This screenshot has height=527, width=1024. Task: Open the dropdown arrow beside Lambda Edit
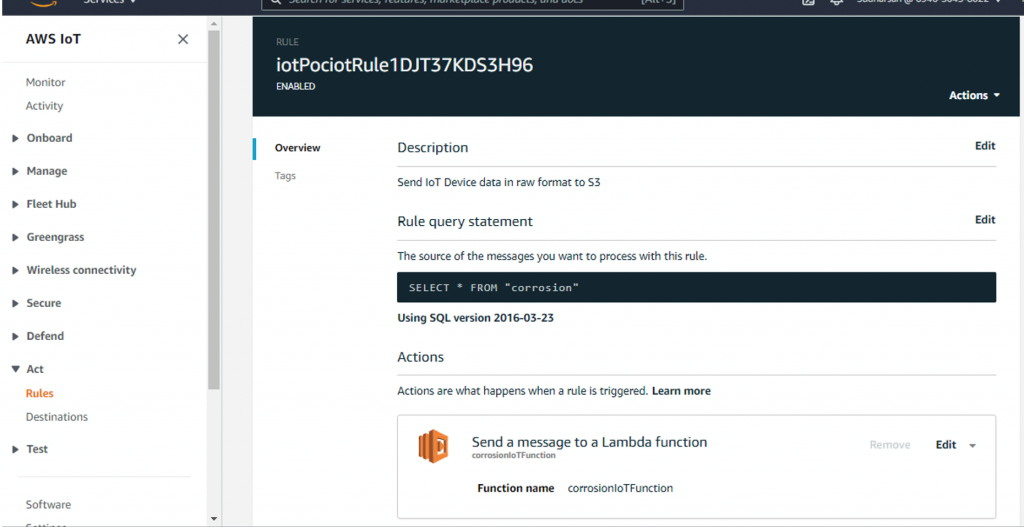click(x=972, y=445)
